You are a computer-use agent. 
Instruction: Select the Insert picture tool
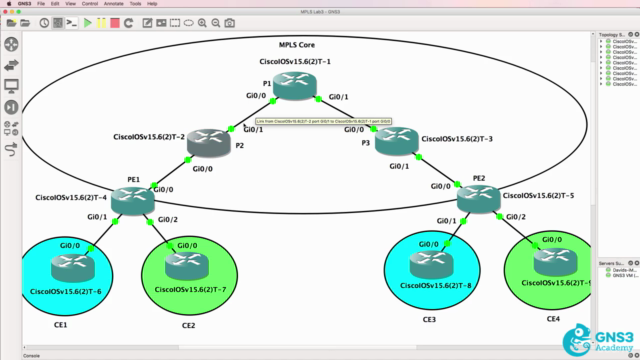(161, 23)
